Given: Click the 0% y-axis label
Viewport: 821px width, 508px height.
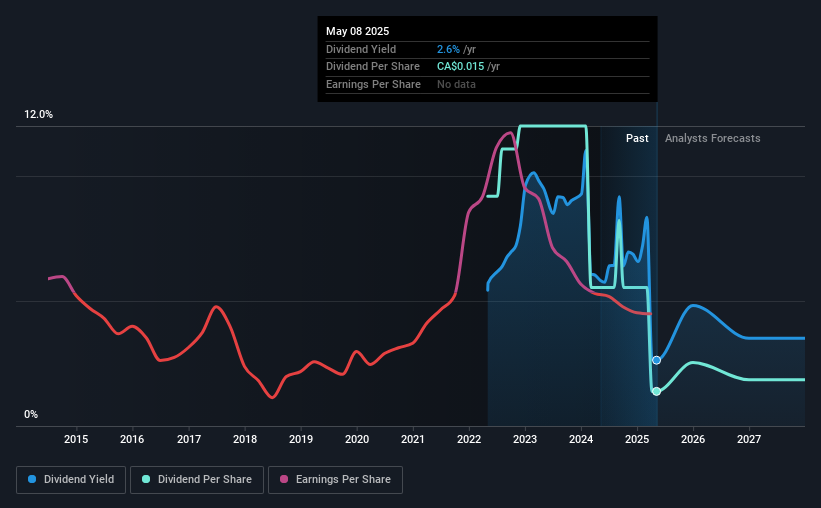Looking at the screenshot, I should 31,414.
